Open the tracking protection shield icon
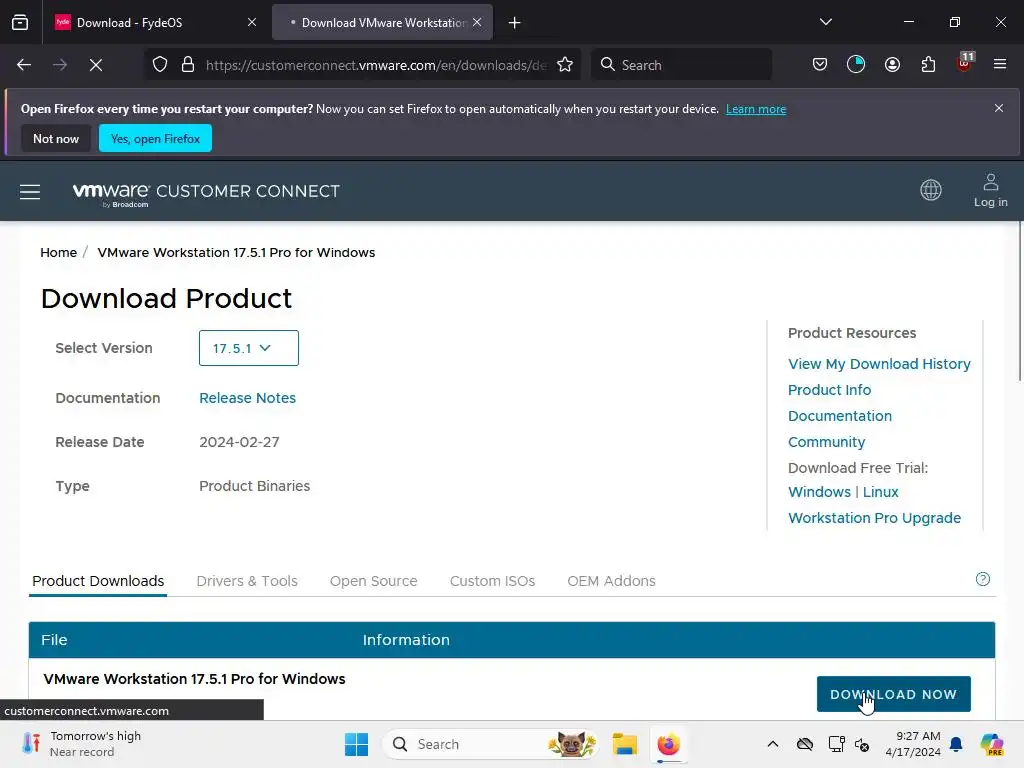The image size is (1024, 768). point(160,65)
